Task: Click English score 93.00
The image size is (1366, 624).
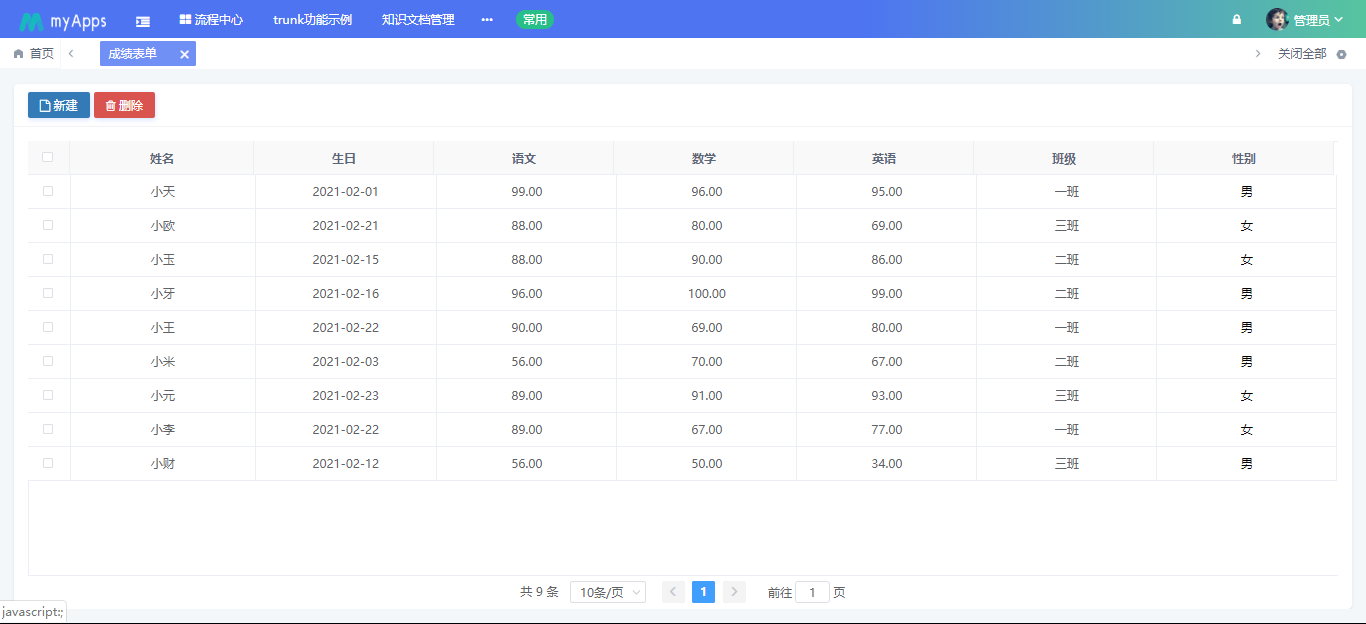Action: (x=887, y=396)
